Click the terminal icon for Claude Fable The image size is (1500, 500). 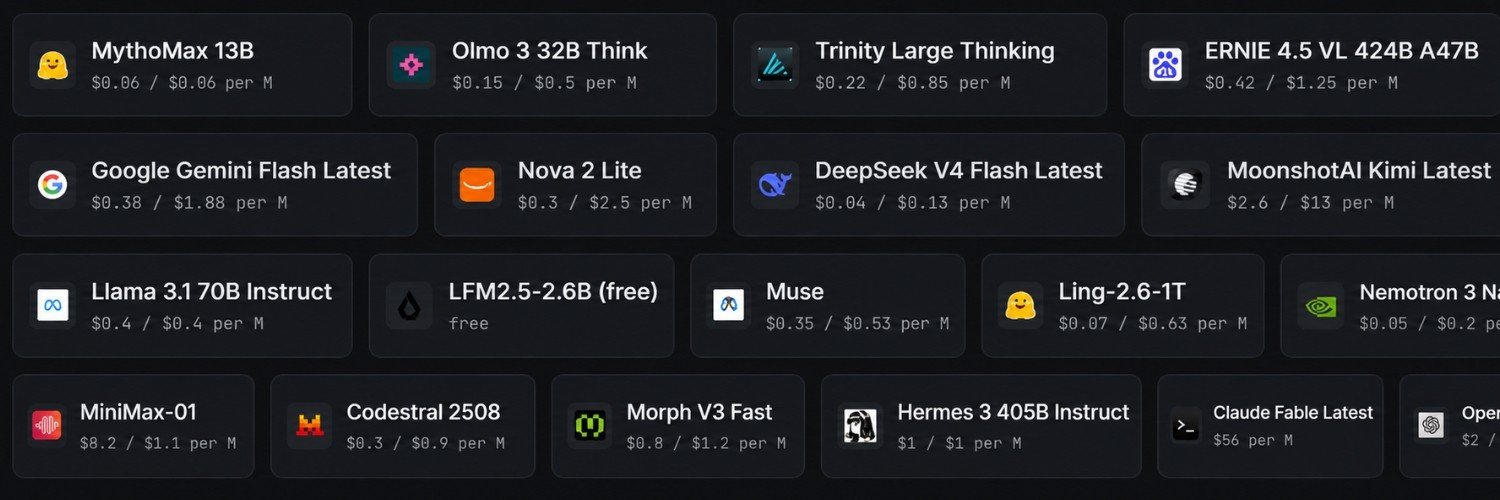[1186, 425]
